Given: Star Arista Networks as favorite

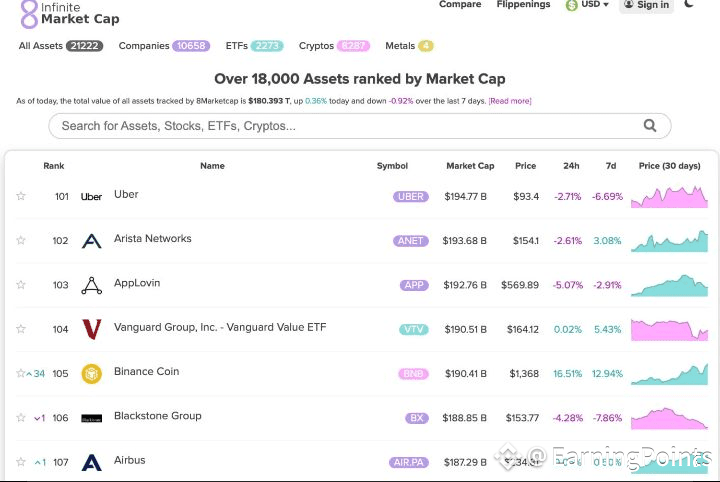Looking at the screenshot, I should tap(21, 240).
